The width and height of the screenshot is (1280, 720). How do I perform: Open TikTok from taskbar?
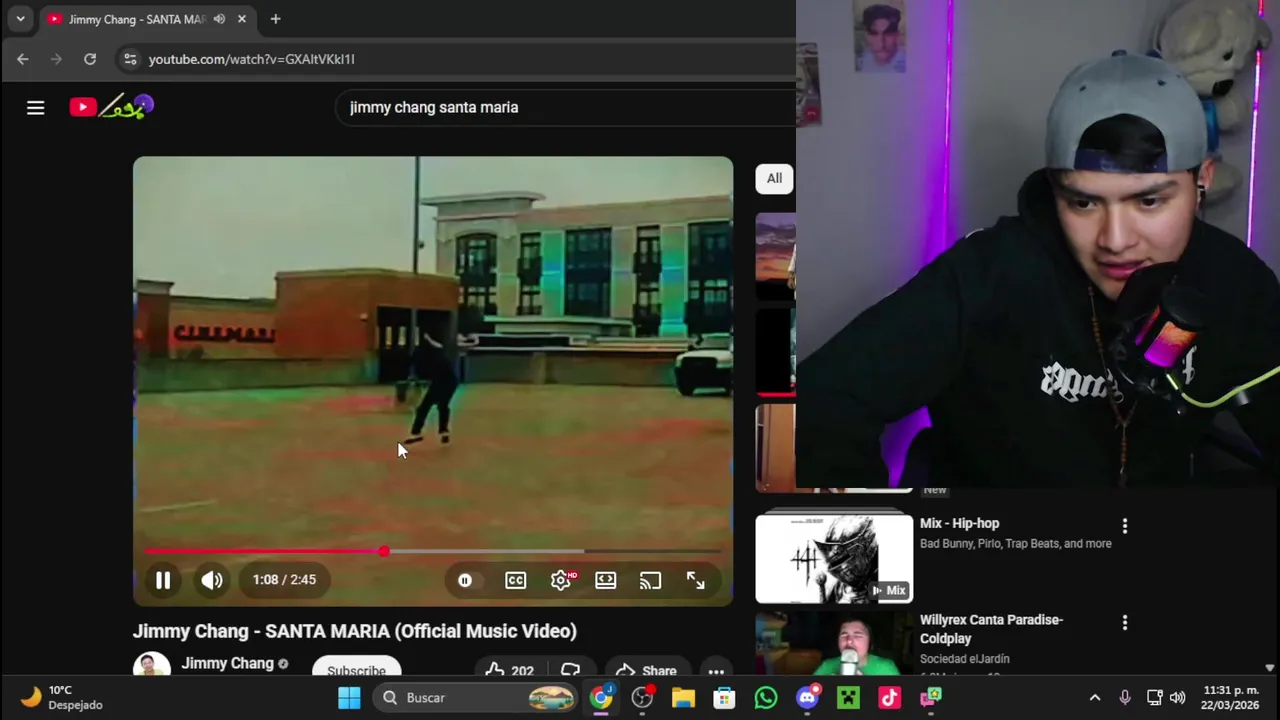[x=889, y=698]
